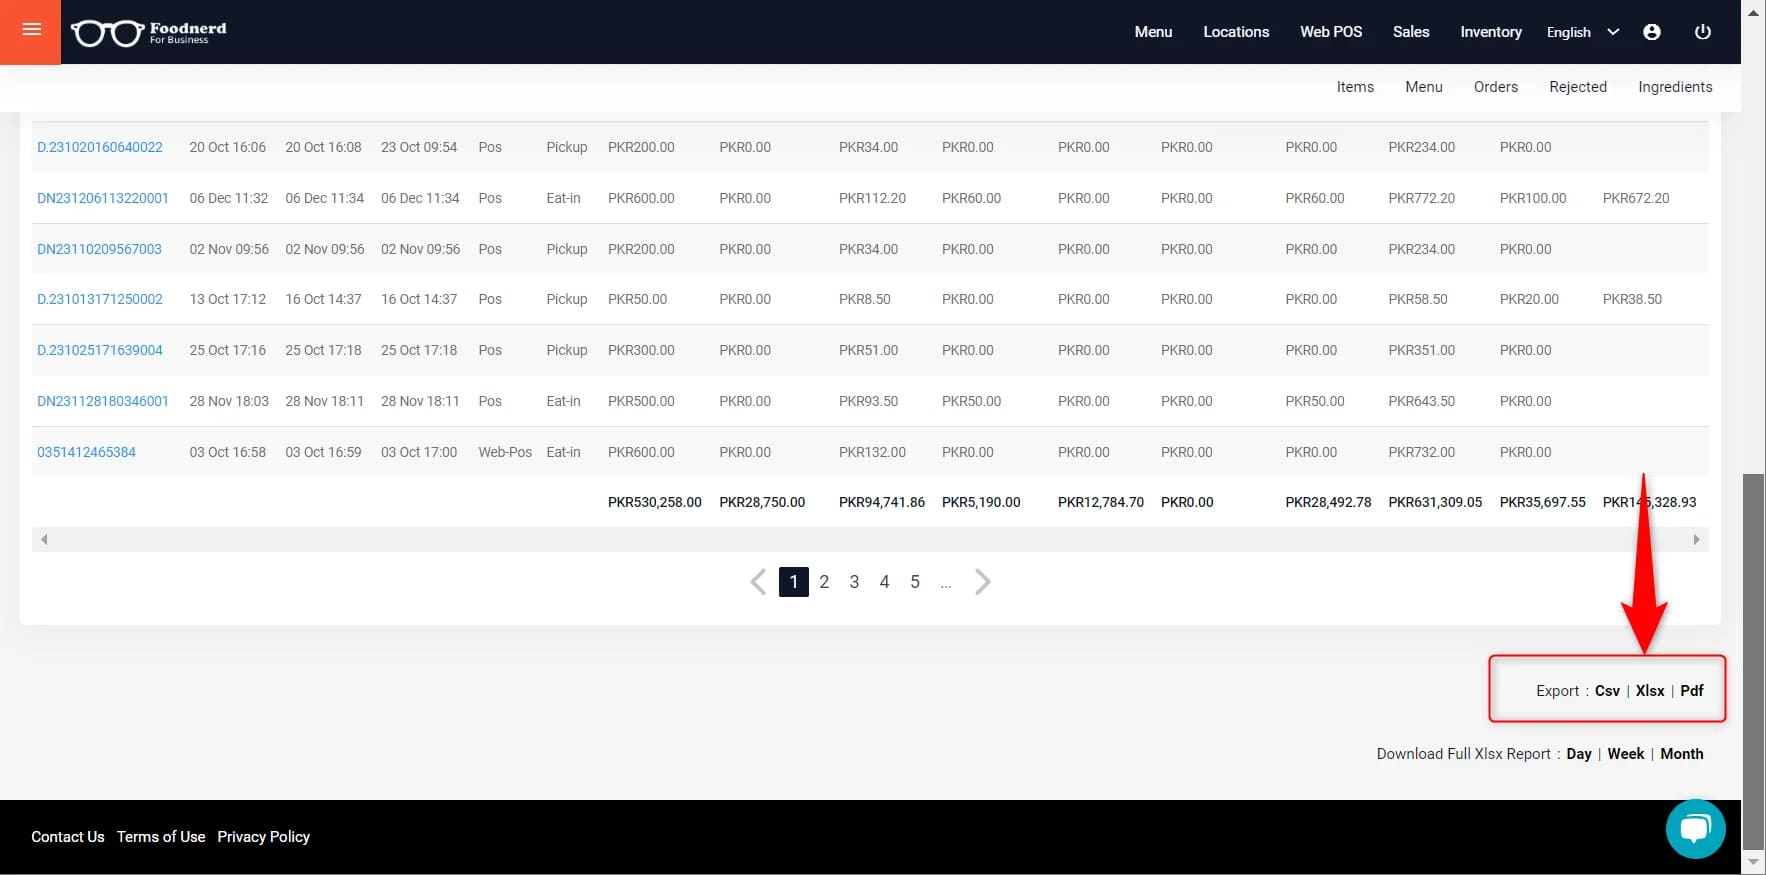1766x875 pixels.
Task: Open order DN231206113220001
Action: pos(103,198)
